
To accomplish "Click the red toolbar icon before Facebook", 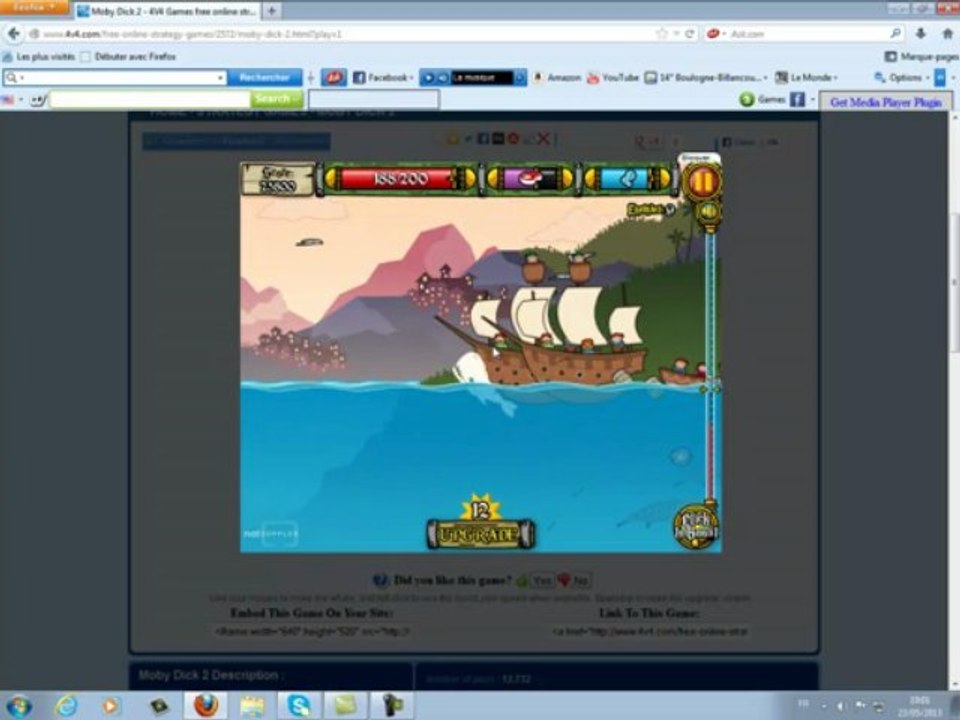I will point(334,78).
